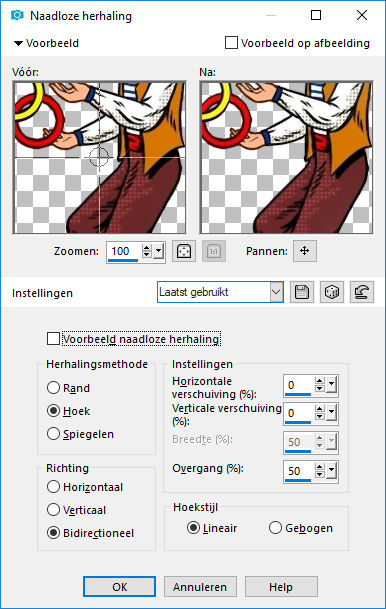Open the Laatst gebruikt presets dropdown
Screen dimensions: 386x609
pos(220,292)
